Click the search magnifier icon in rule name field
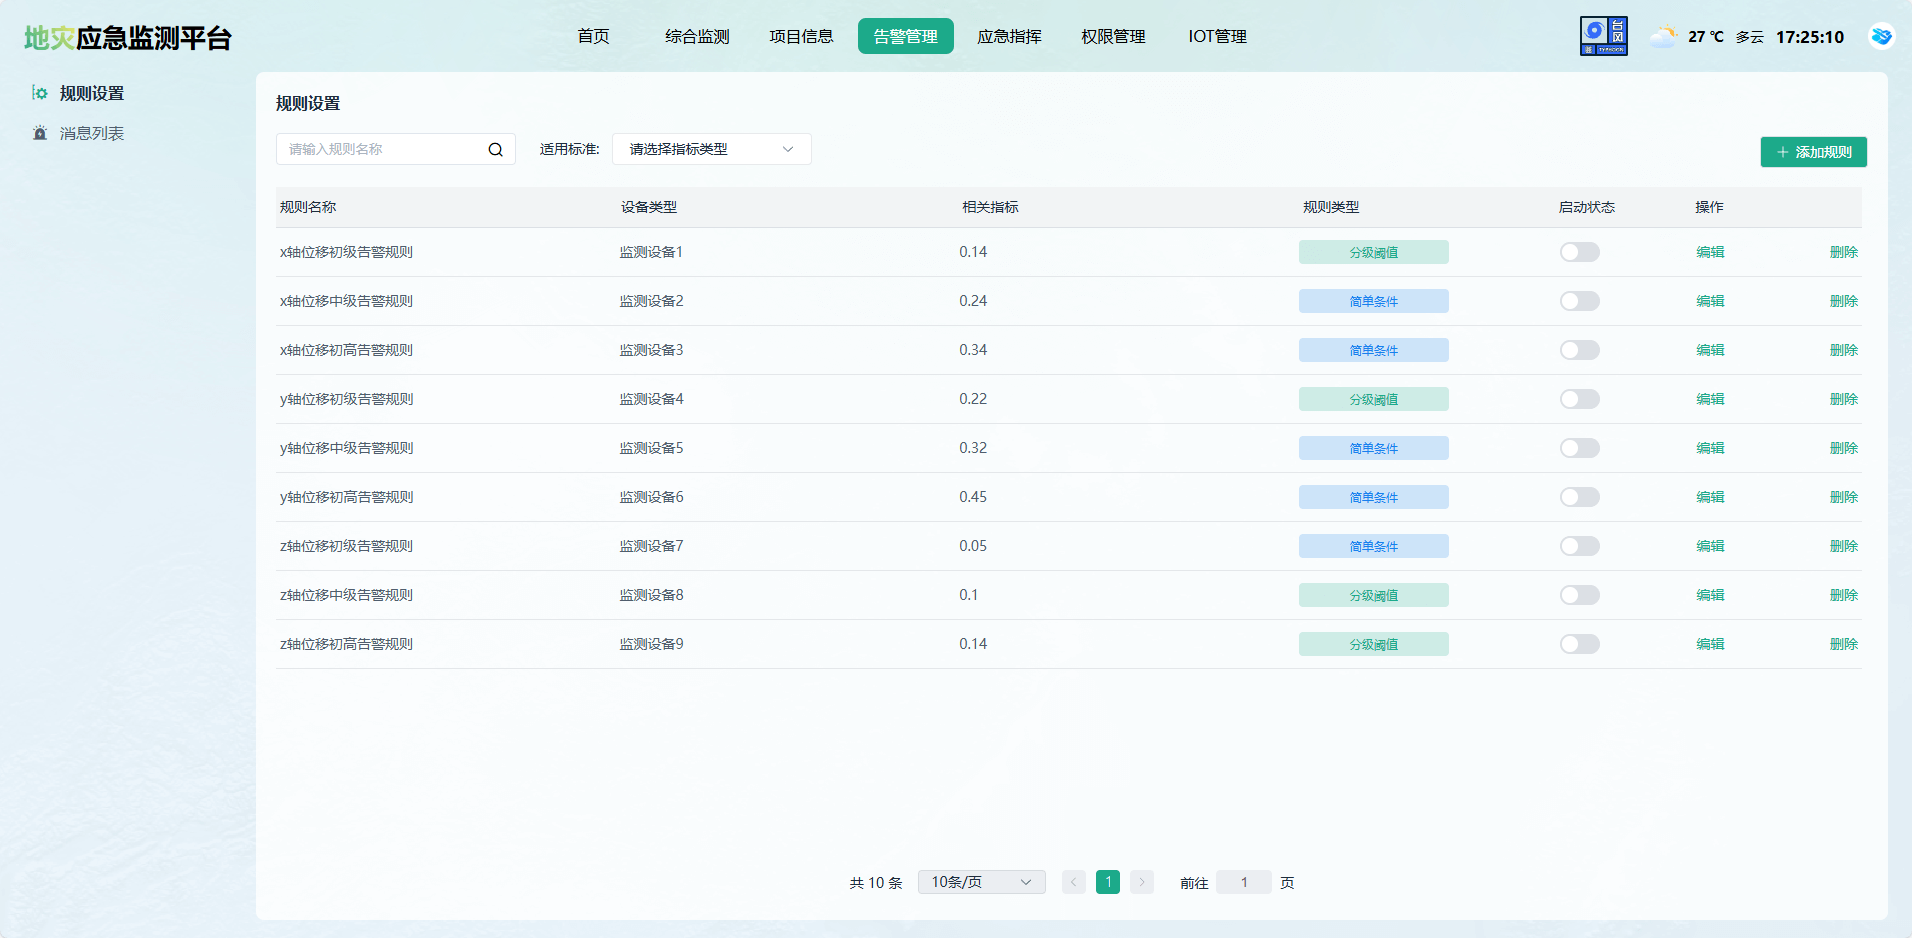 (495, 150)
